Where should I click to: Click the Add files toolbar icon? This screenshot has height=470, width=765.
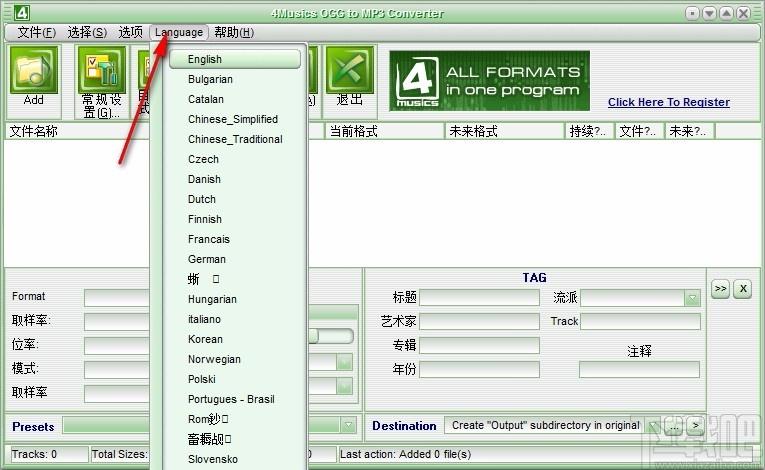(x=34, y=69)
